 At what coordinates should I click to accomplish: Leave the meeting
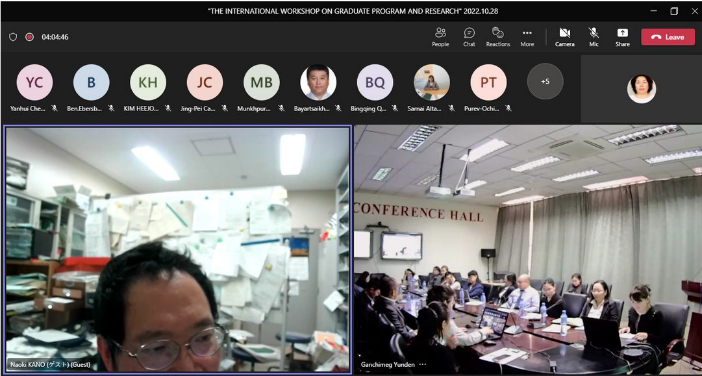[668, 37]
